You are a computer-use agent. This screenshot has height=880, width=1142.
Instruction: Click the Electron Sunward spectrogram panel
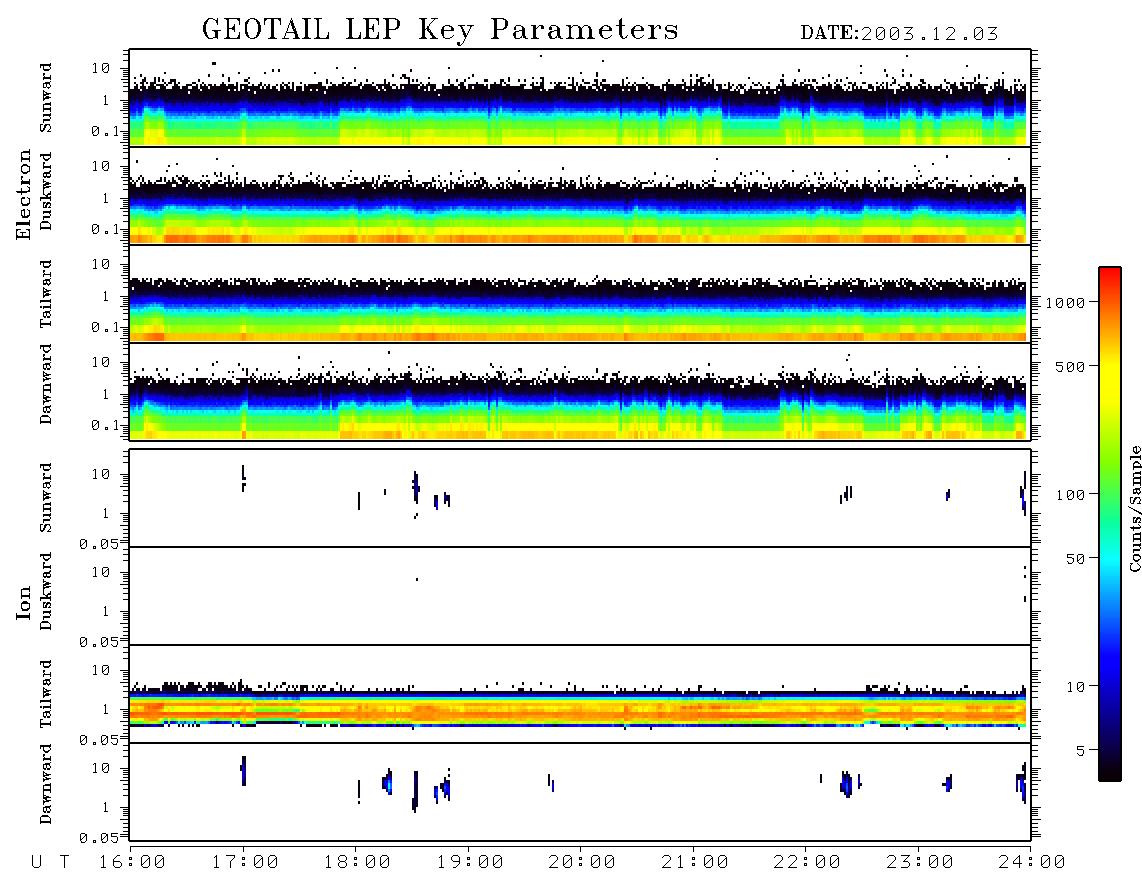580,98
